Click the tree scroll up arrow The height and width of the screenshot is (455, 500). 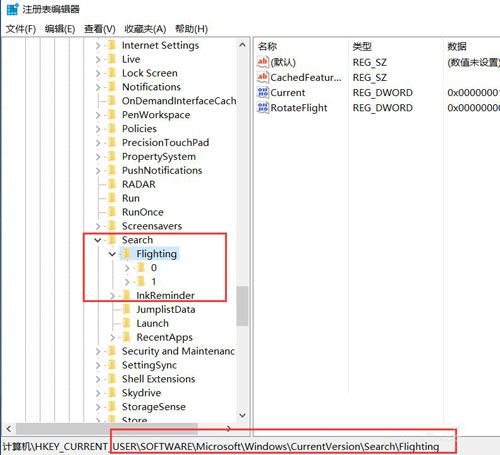pos(243,45)
